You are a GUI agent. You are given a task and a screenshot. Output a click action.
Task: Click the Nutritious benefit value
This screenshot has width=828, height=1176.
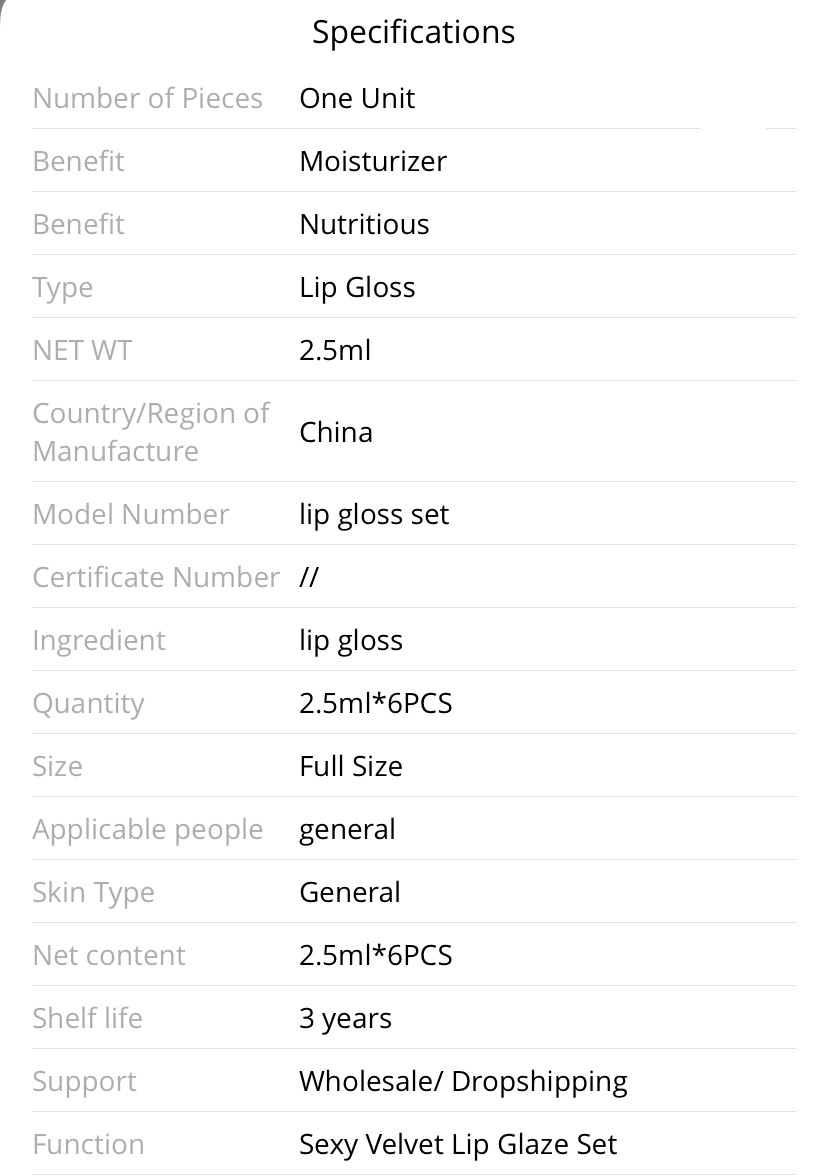[364, 224]
